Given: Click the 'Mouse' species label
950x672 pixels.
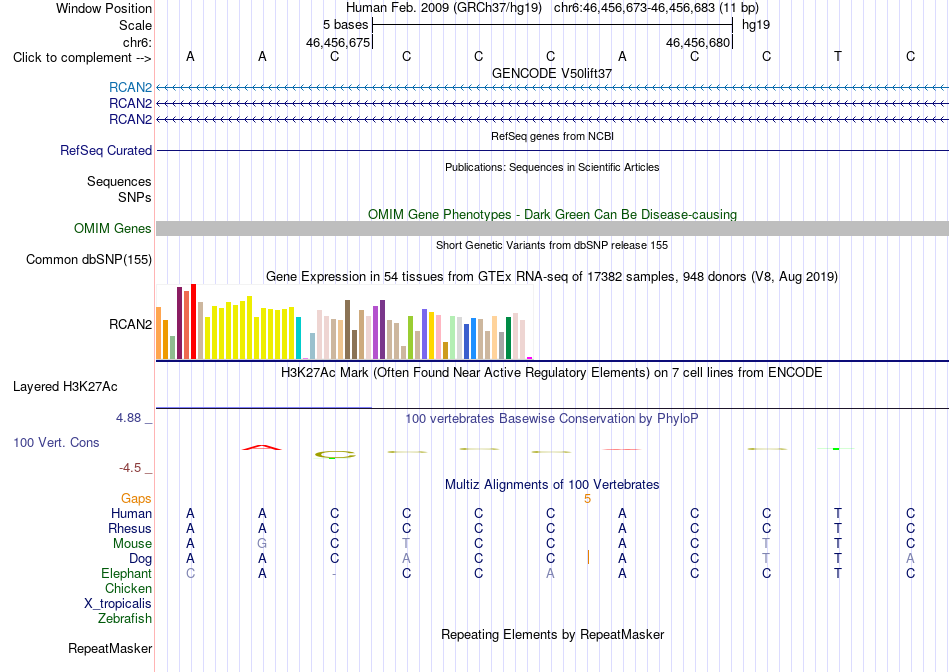Looking at the screenshot, I should tap(132, 544).
